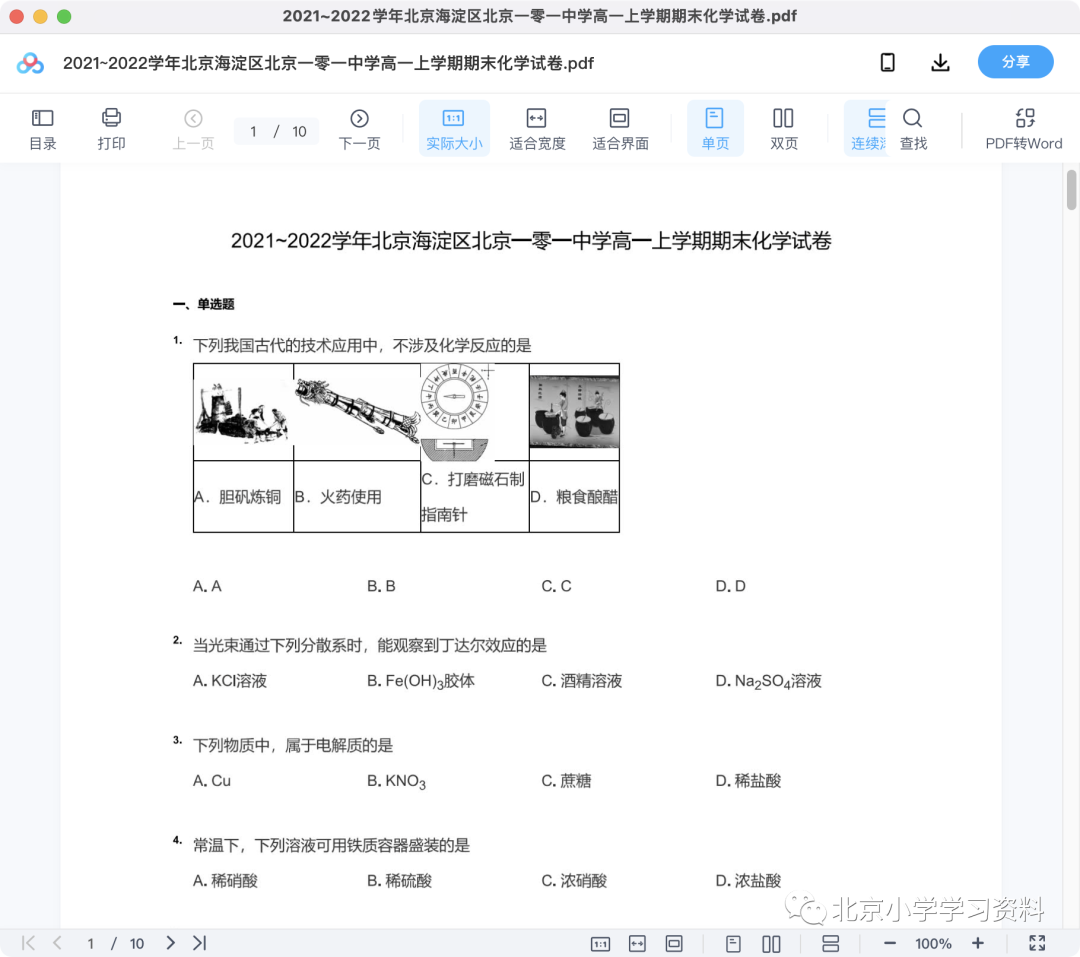
Task: Select 实际大小 actual size view
Action: pyautogui.click(x=454, y=129)
